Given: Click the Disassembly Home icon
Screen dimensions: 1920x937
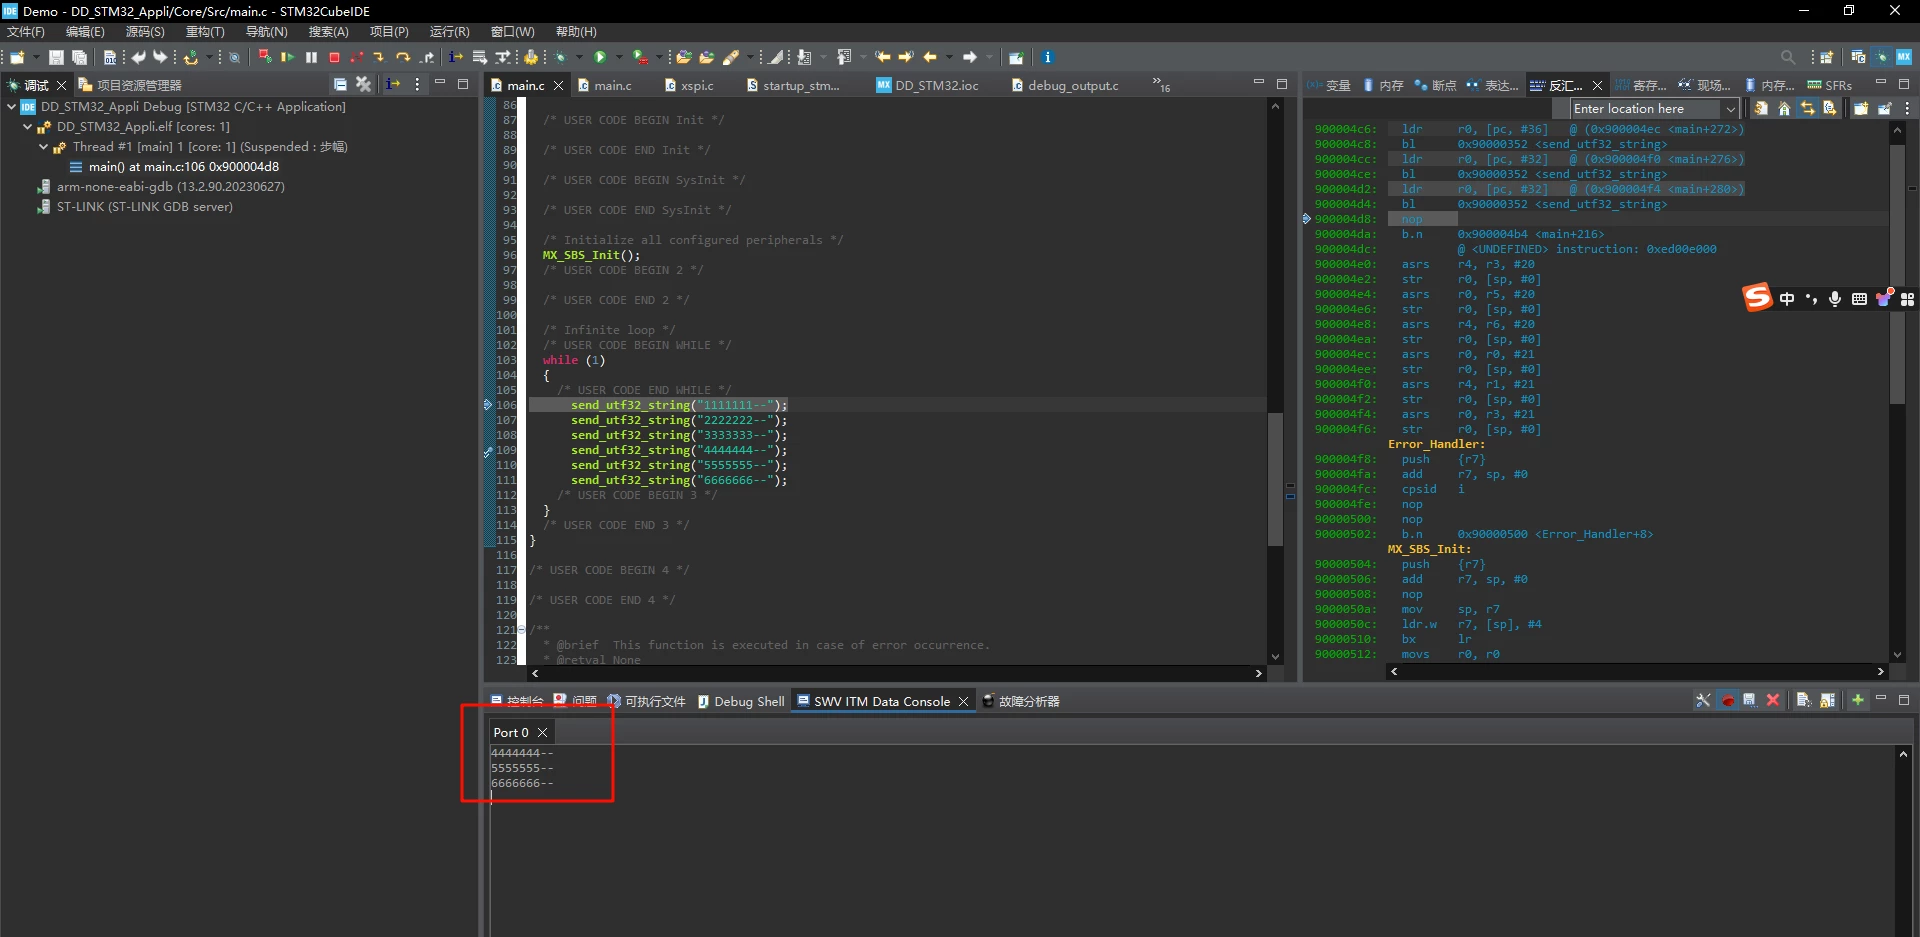Looking at the screenshot, I should pos(1784,108).
